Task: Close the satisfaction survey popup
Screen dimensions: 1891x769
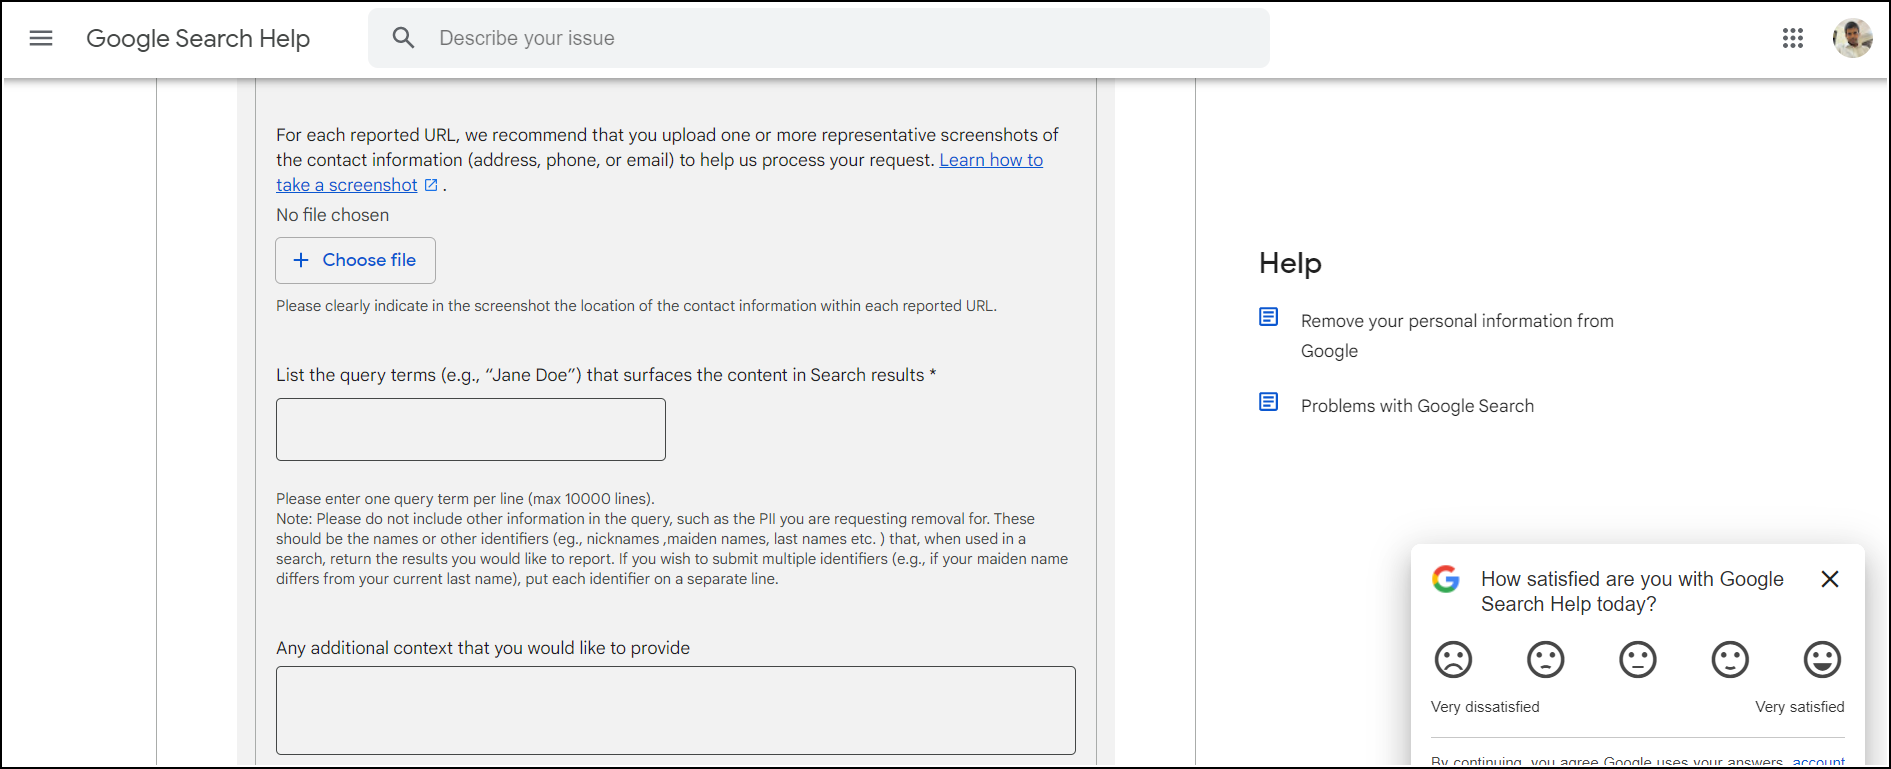Action: pyautogui.click(x=1830, y=579)
